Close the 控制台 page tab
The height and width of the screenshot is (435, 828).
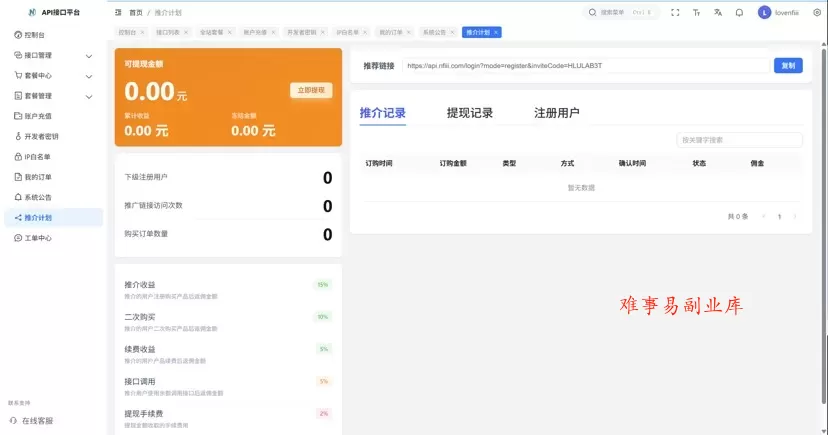(x=142, y=32)
